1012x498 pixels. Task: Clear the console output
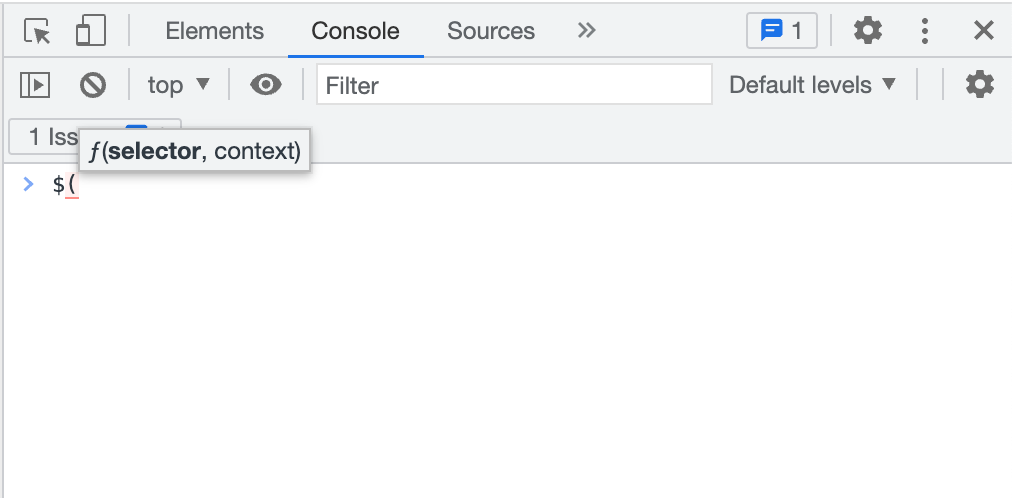point(93,85)
